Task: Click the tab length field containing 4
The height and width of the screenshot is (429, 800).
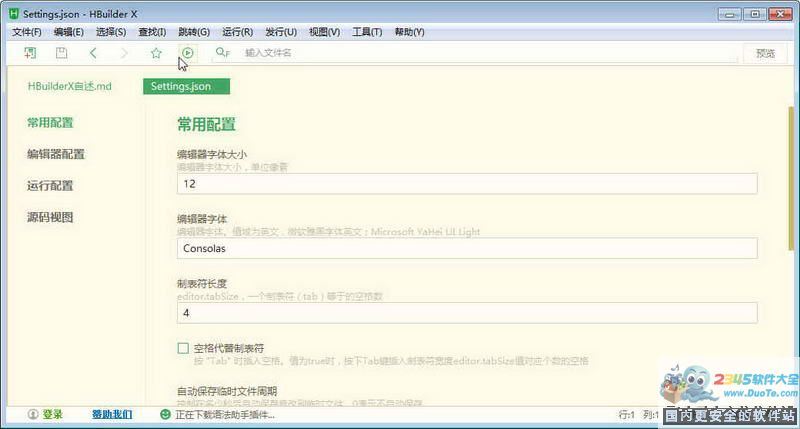Action: point(467,313)
